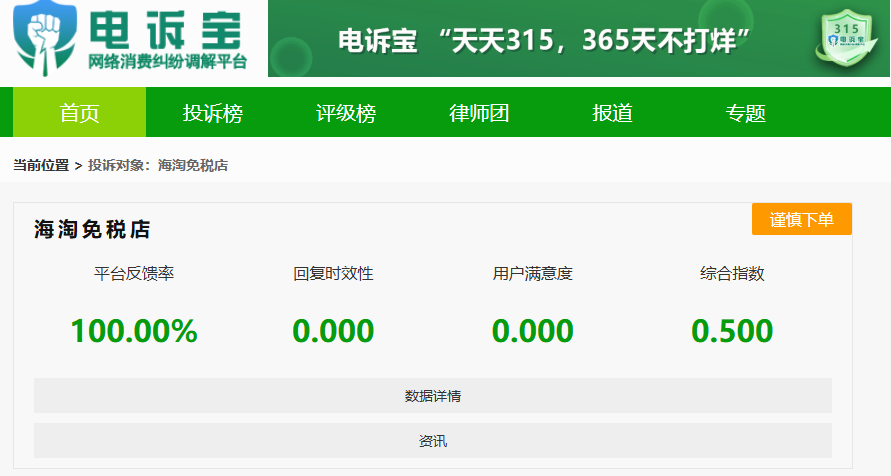
Task: Open the 报道 section
Action: 612,112
